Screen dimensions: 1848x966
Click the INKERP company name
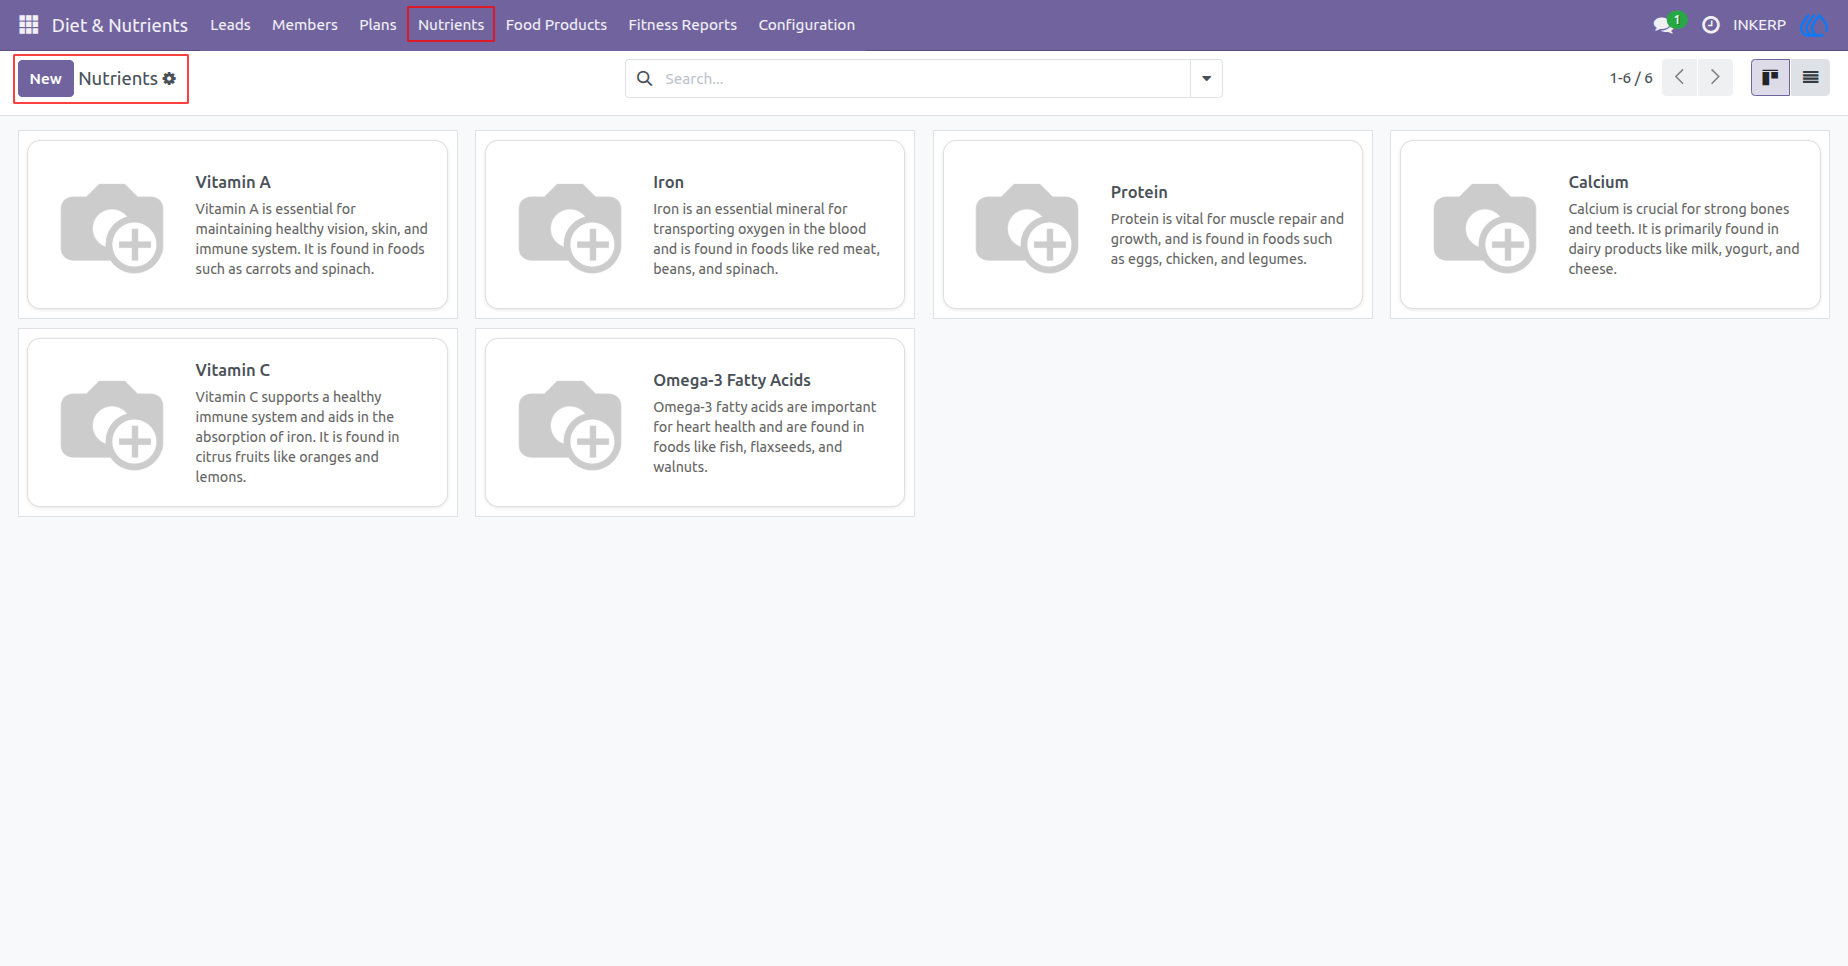1759,25
